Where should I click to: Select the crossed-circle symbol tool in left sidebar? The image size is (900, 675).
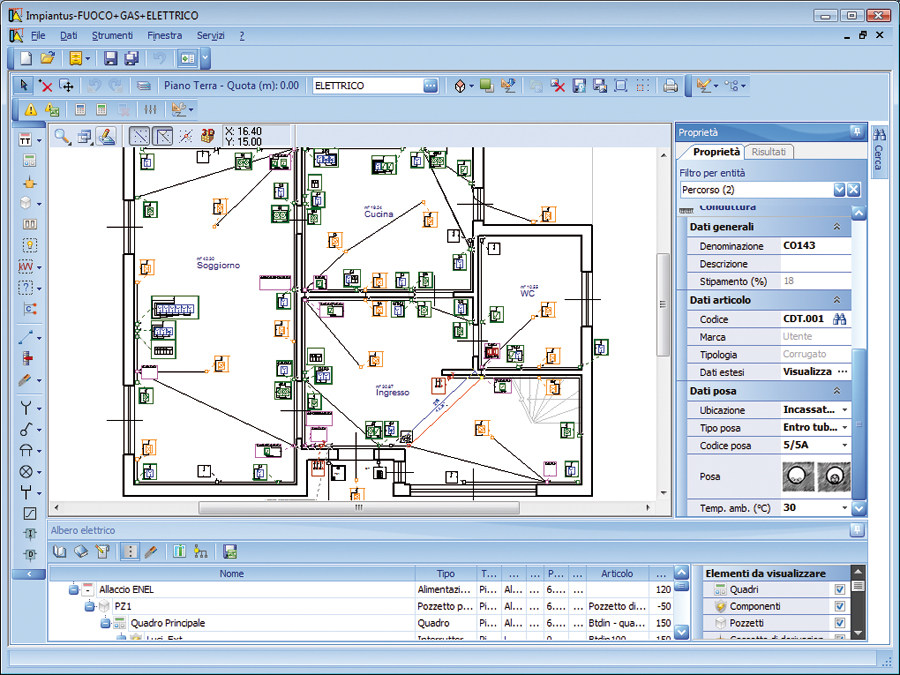[x=26, y=472]
